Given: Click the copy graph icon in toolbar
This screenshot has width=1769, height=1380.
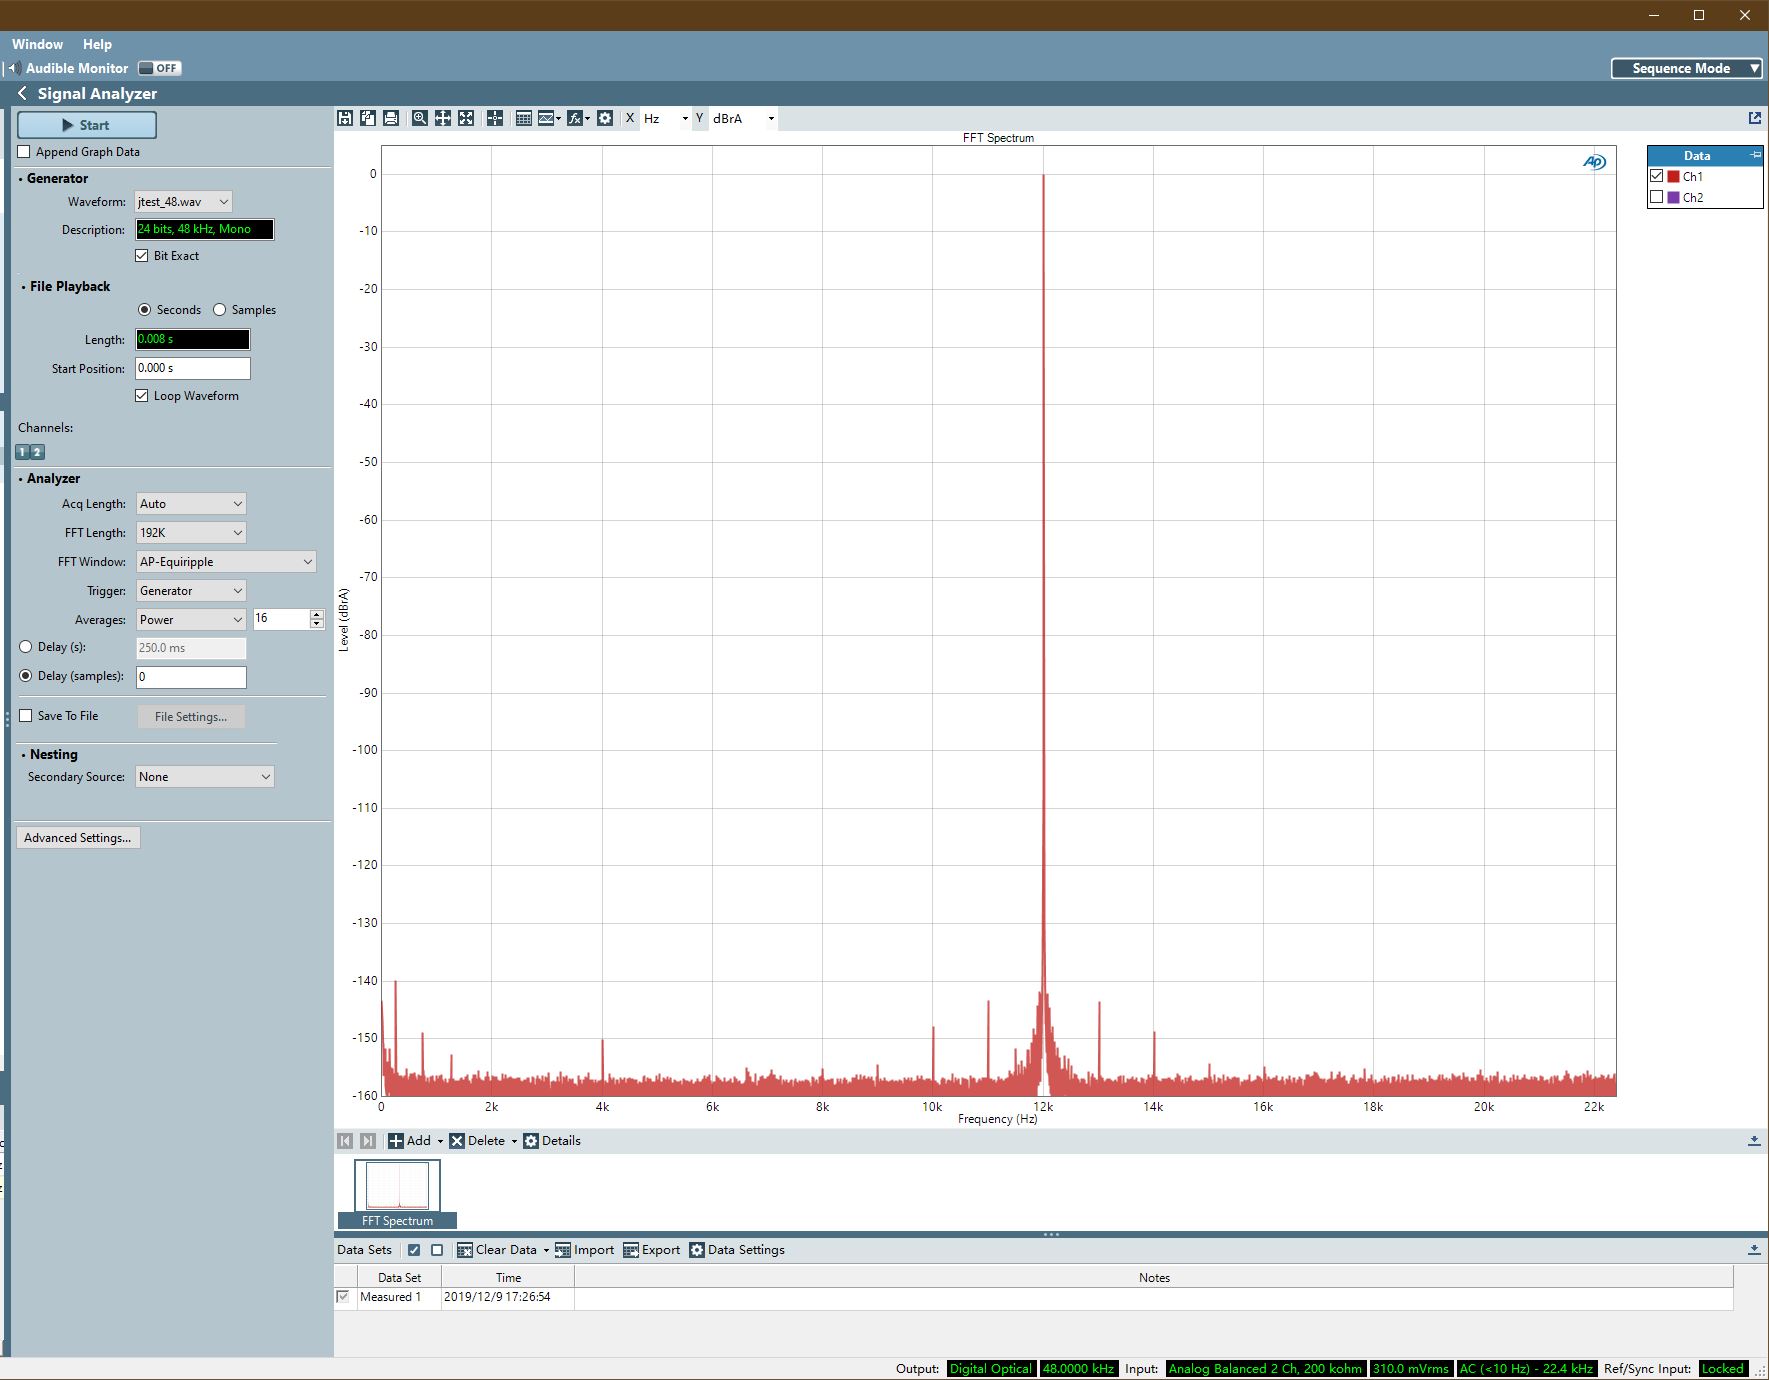Looking at the screenshot, I should point(368,118).
